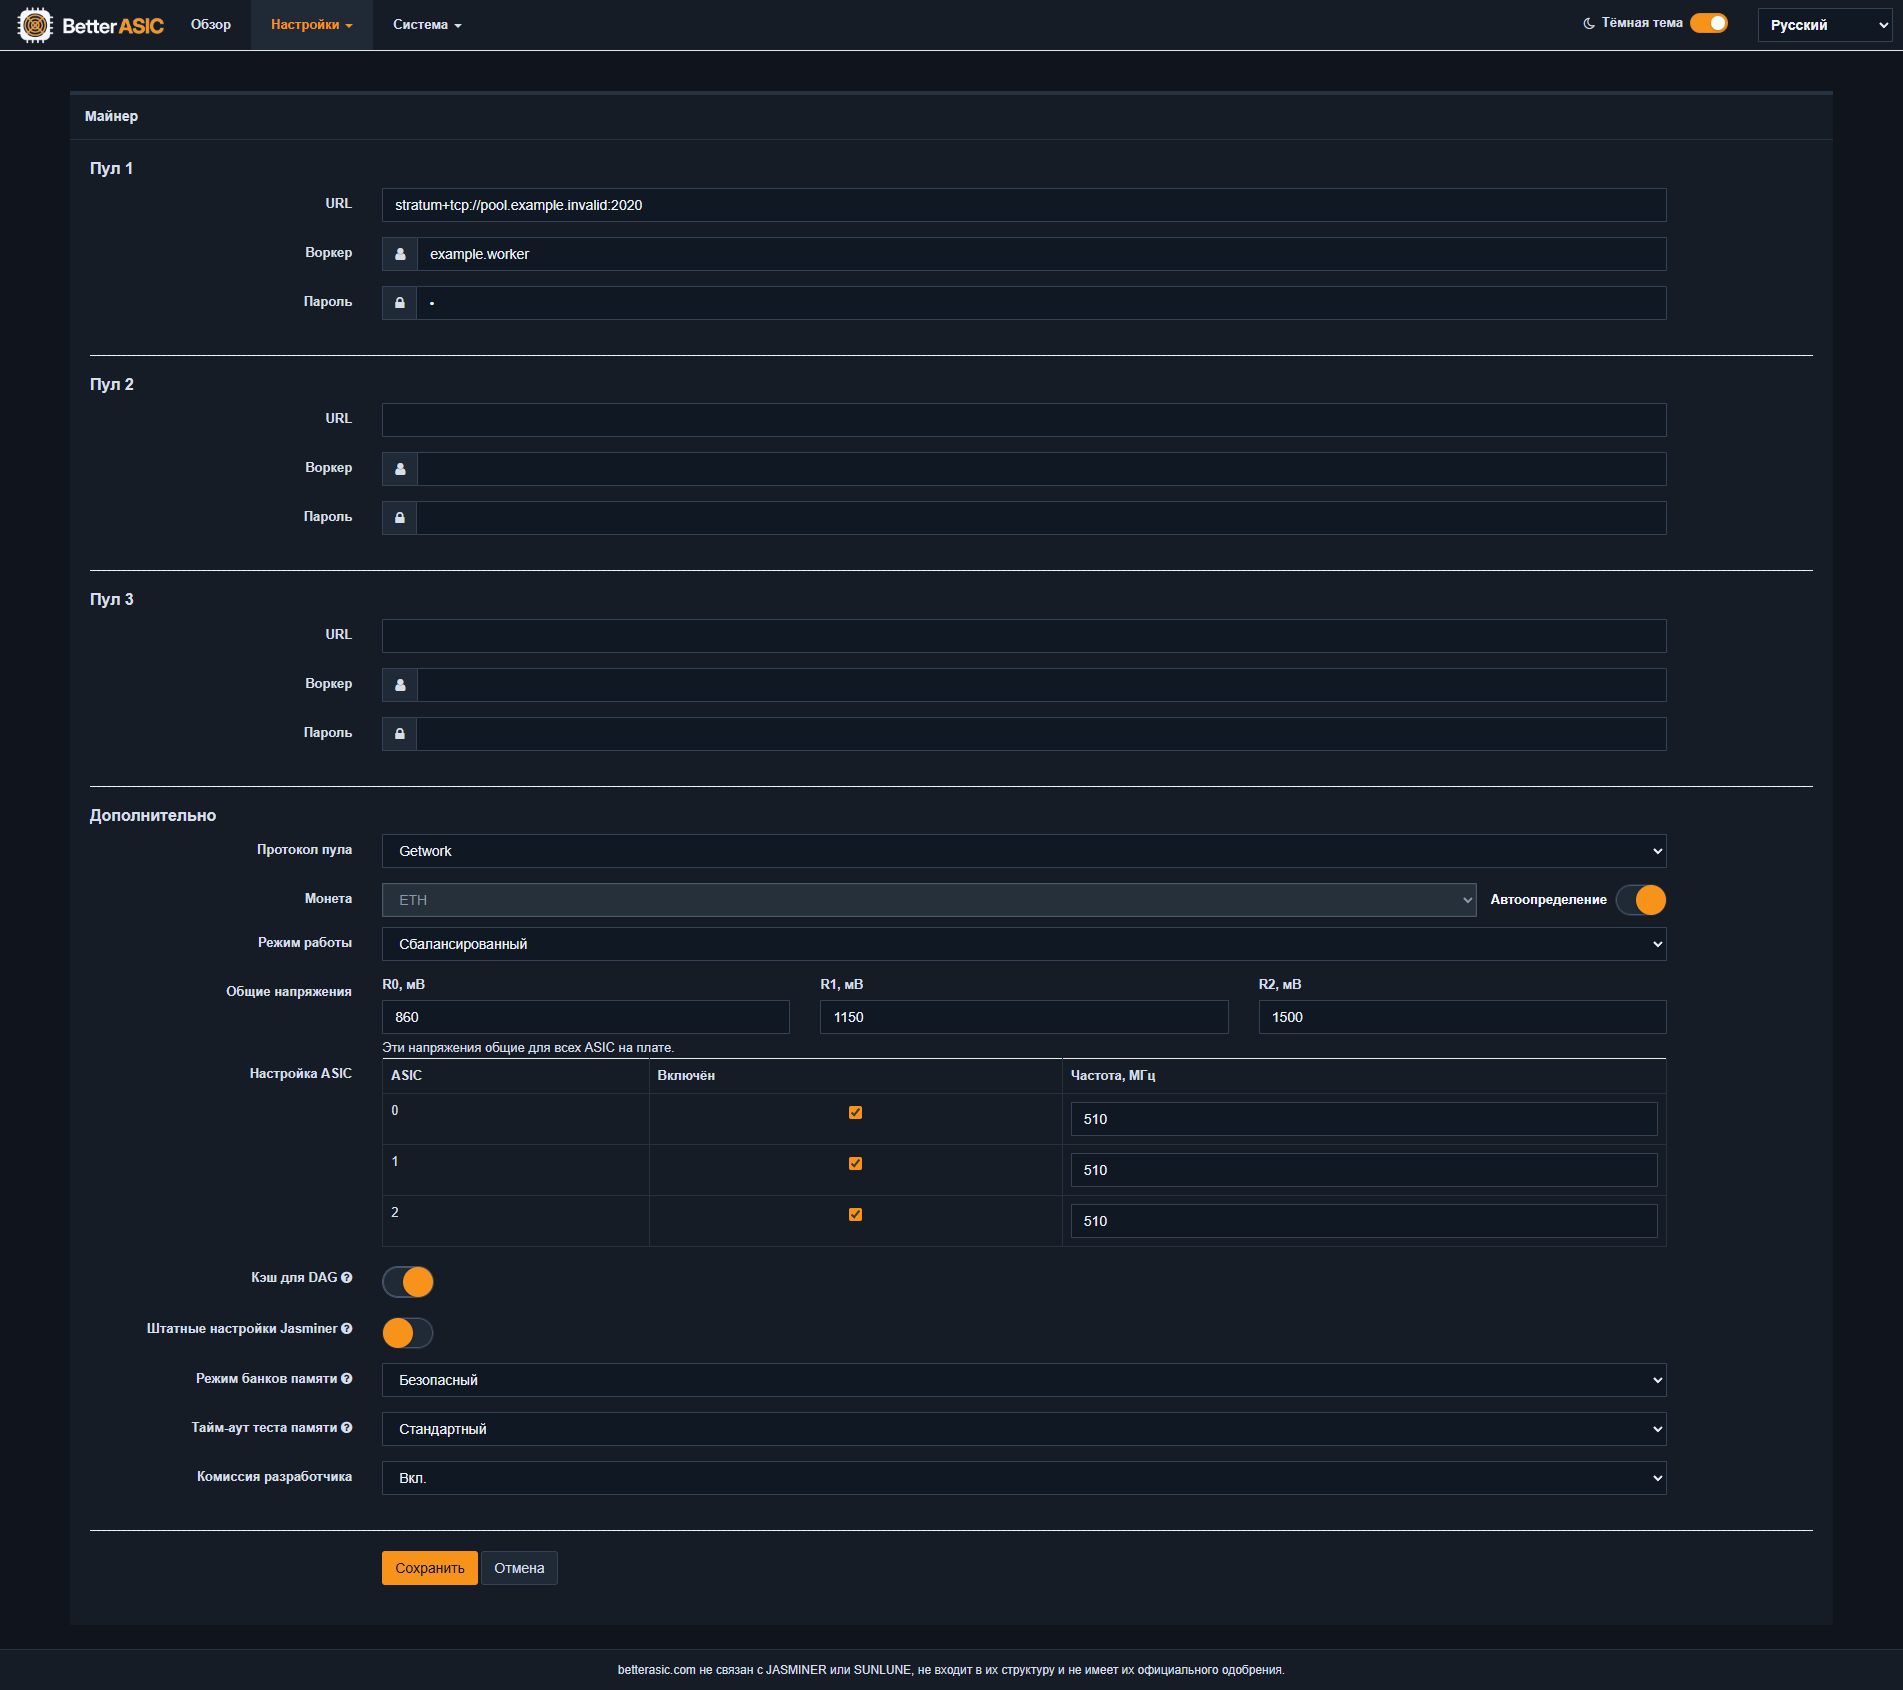Click the R1 voltage field showing 1150

[1024, 1017]
